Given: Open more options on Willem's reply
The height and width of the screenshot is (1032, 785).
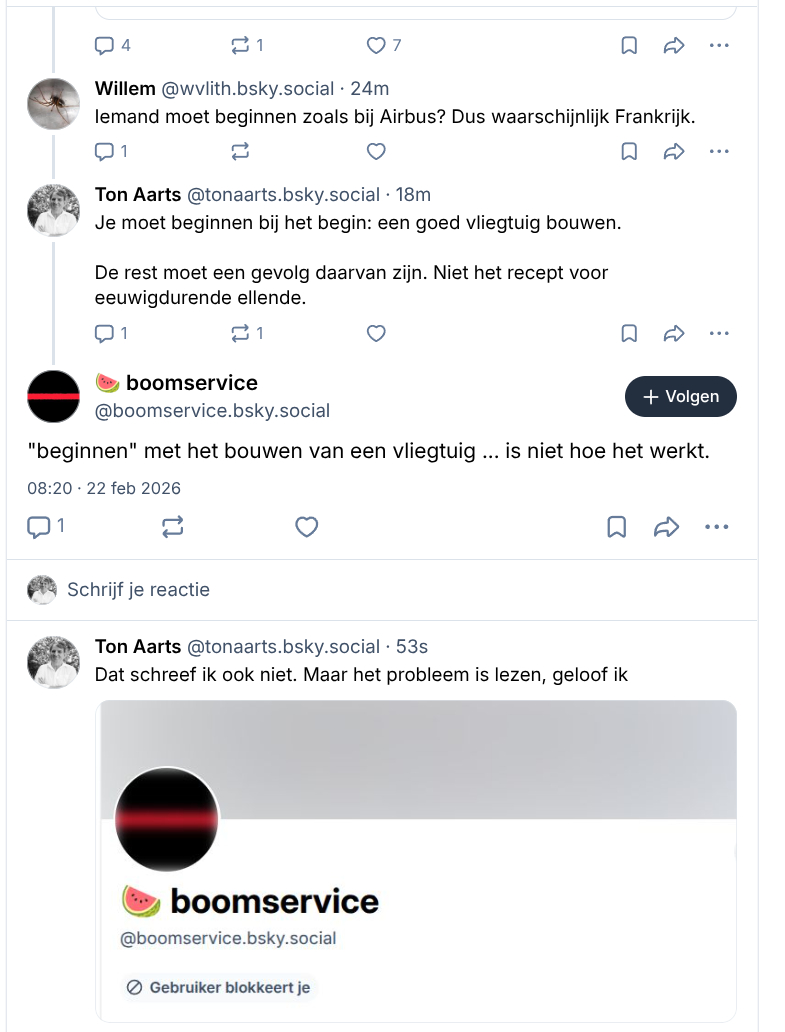Looking at the screenshot, I should pyautogui.click(x=719, y=152).
